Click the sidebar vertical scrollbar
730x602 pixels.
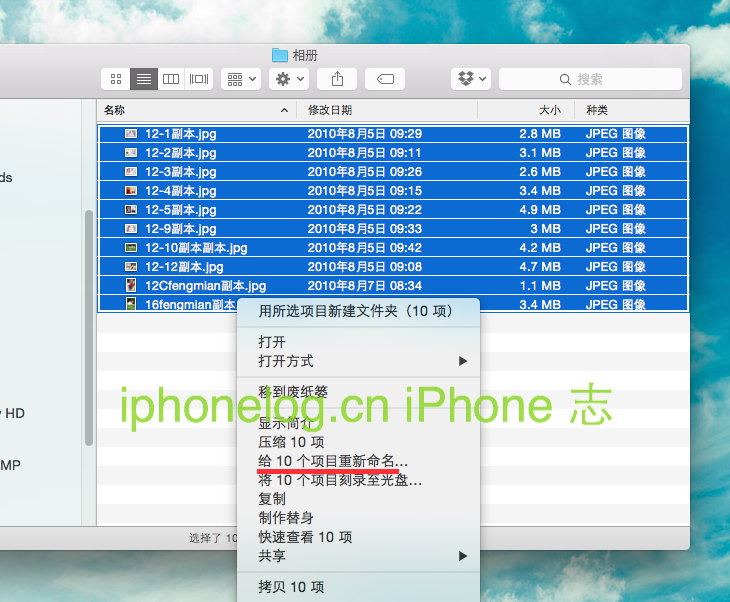pos(89,328)
